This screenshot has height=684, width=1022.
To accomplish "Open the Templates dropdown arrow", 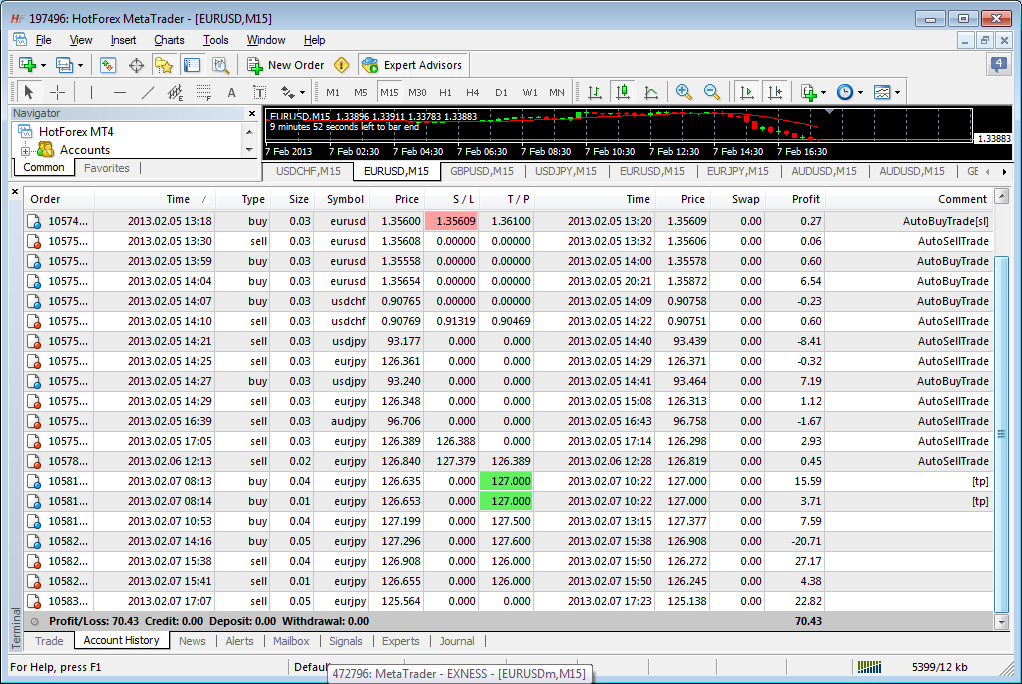I will tap(898, 93).
